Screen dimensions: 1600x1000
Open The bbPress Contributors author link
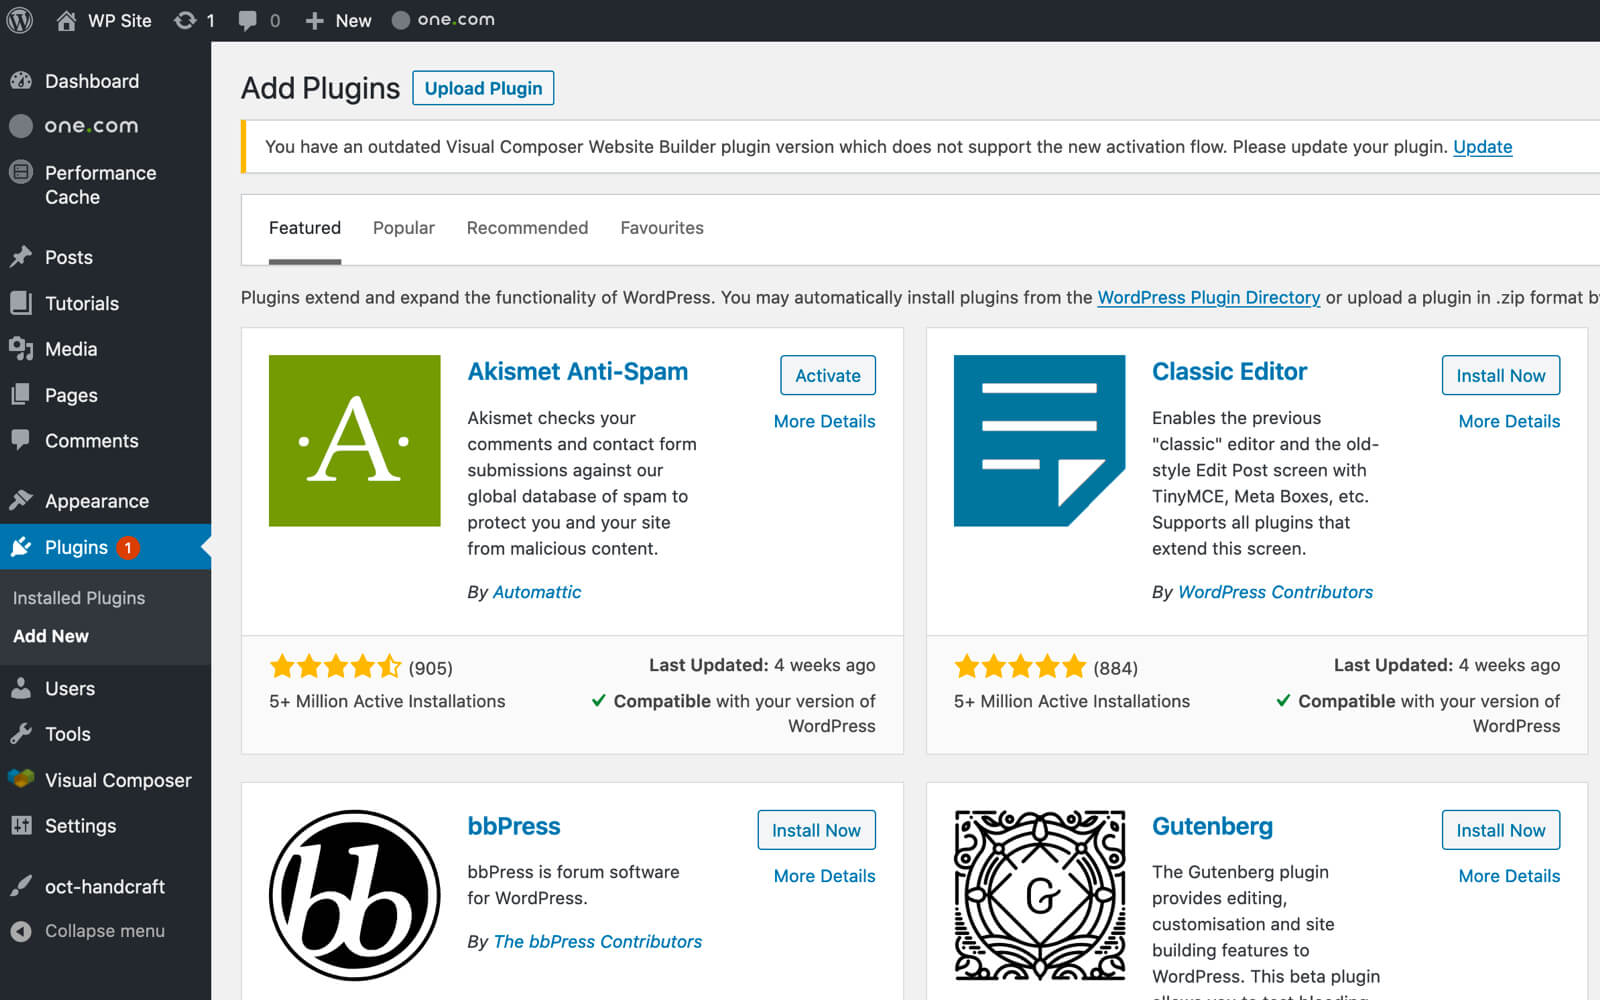(598, 942)
